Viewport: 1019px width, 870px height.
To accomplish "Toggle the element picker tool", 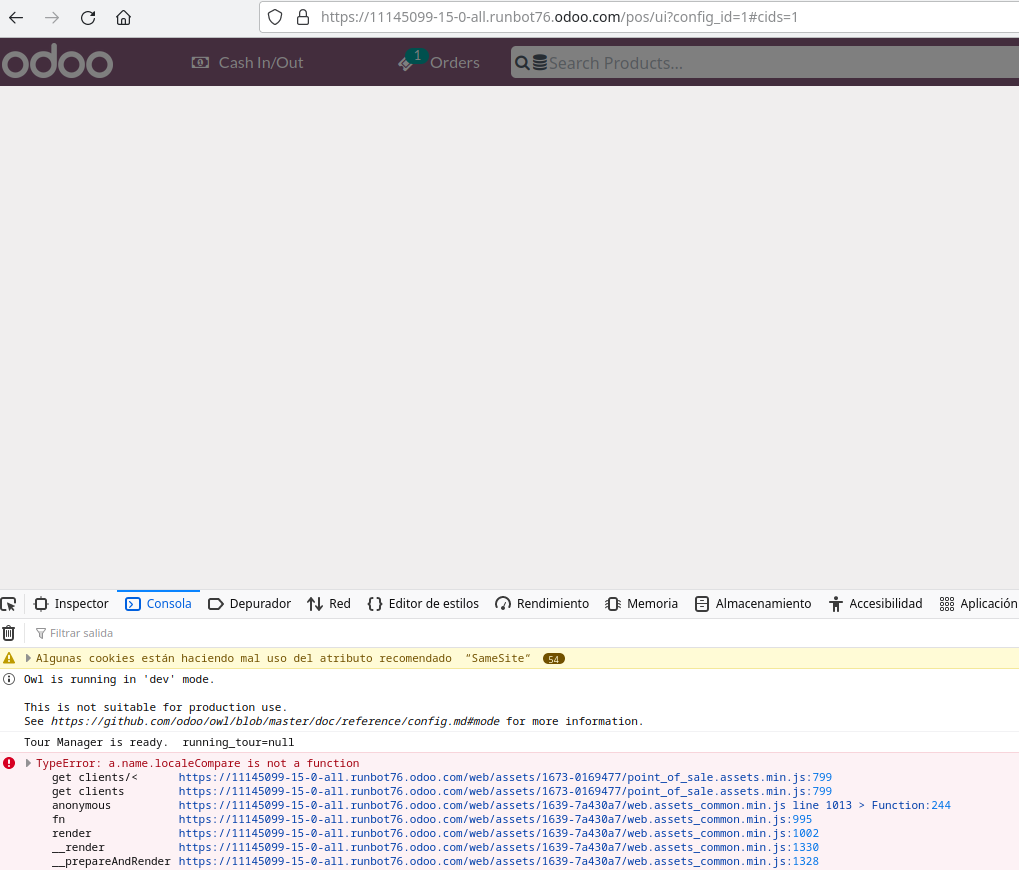I will click(x=10, y=603).
